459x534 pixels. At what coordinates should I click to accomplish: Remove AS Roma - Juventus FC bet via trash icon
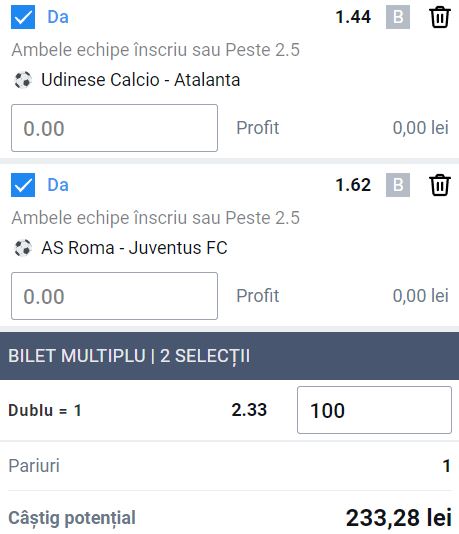point(440,185)
